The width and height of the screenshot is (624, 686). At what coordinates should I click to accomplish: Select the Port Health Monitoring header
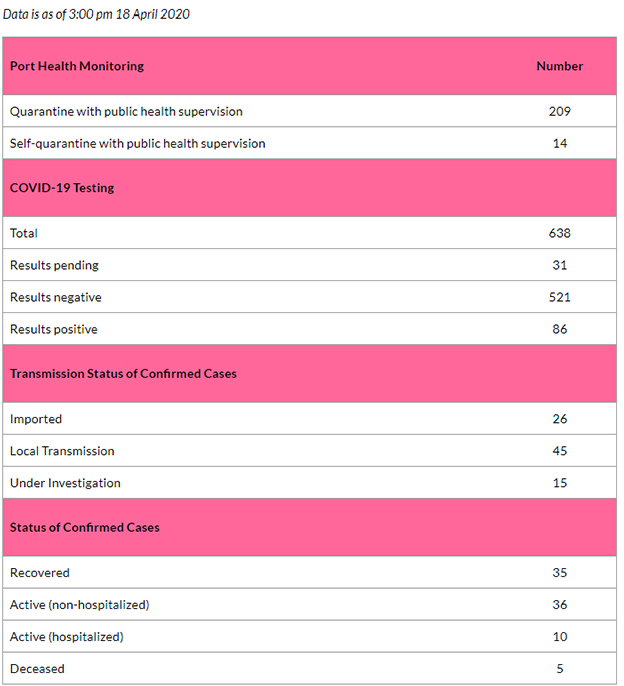tap(77, 66)
